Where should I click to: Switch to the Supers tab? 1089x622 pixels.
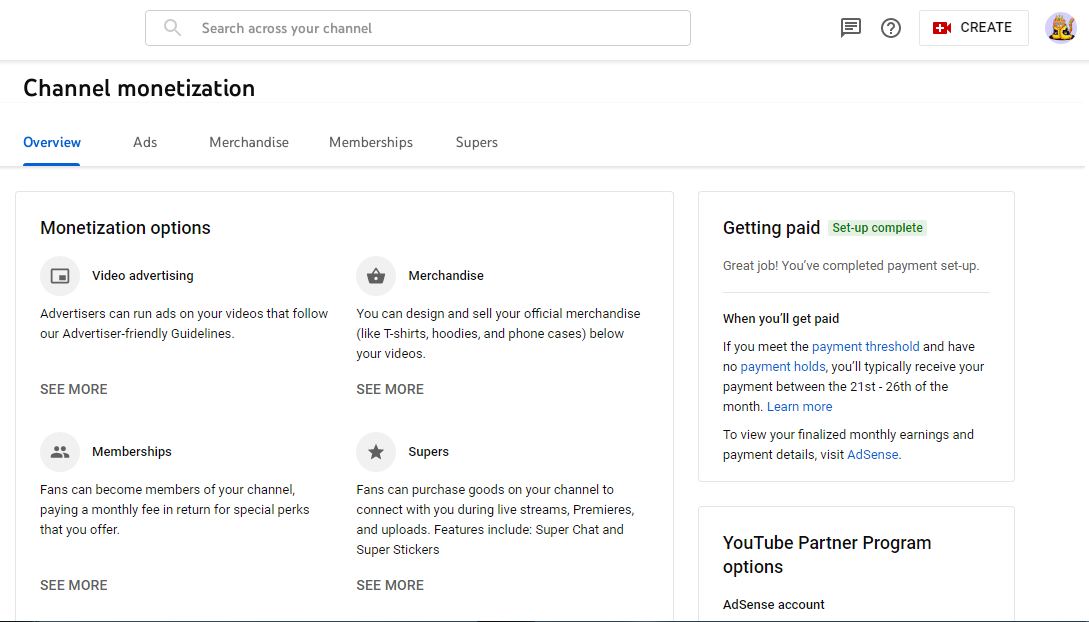point(476,142)
